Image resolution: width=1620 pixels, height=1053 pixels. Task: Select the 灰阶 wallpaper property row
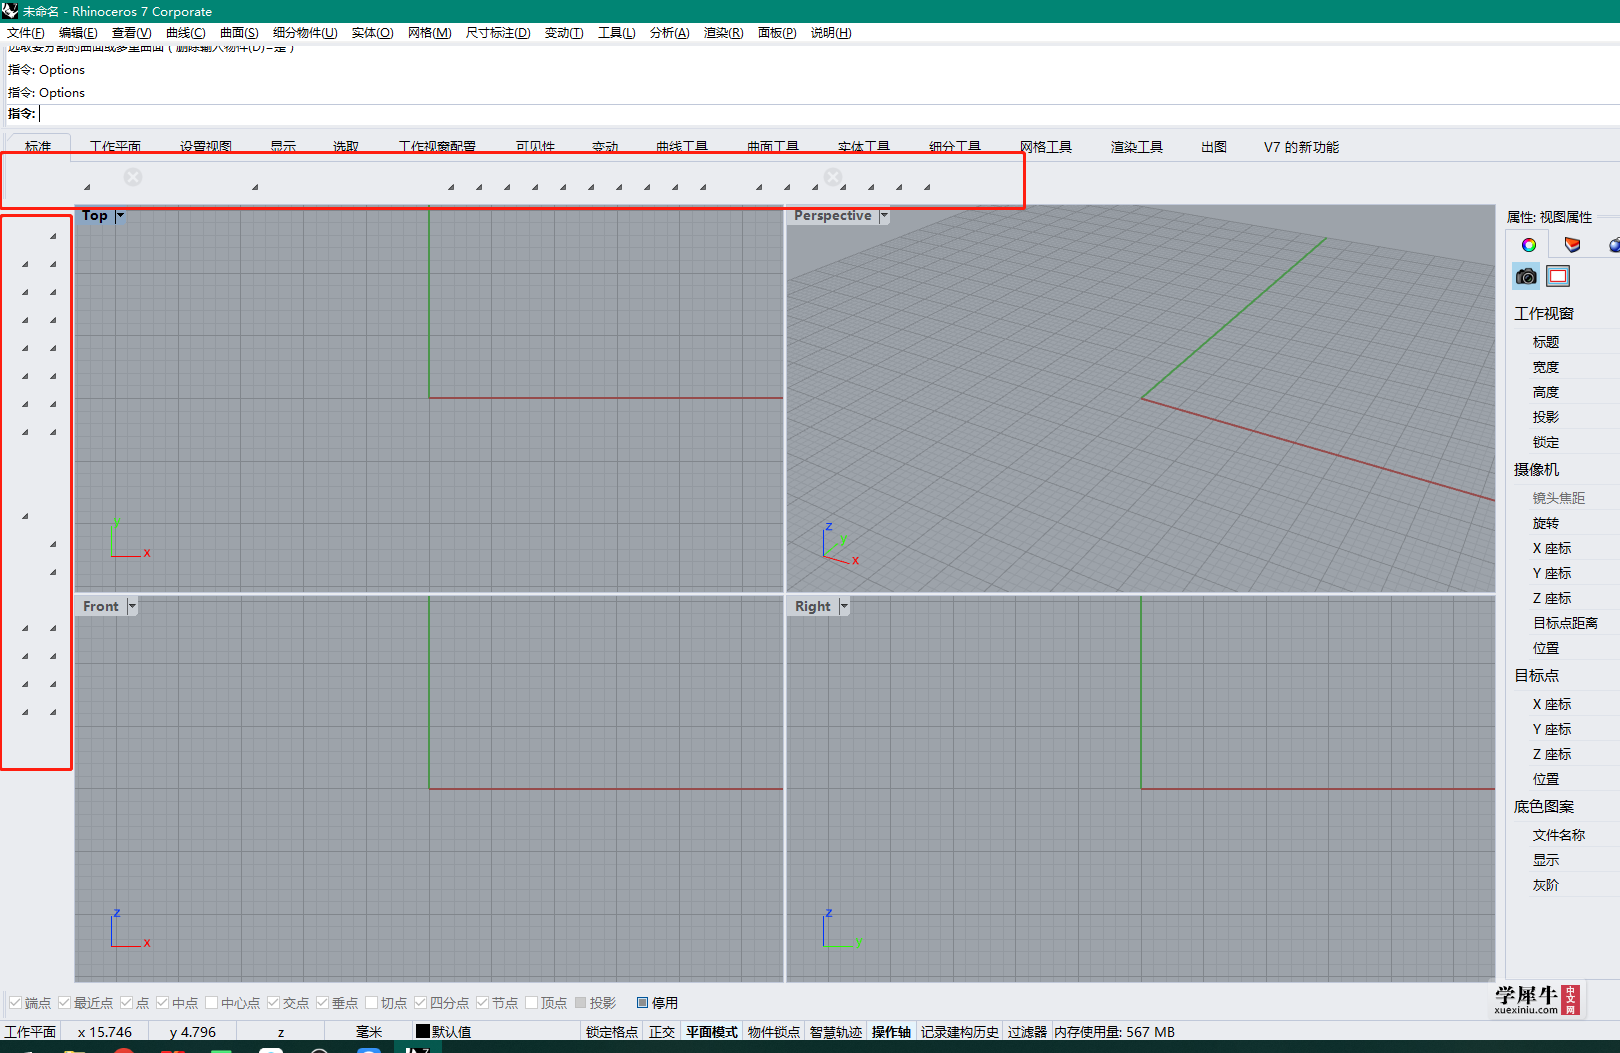(1565, 885)
